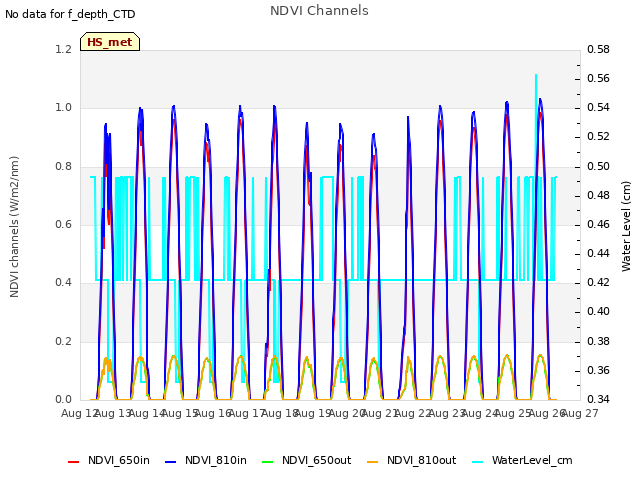The width and height of the screenshot is (640, 480).
Task: Click the 0.44 tick on right axis
Action: 598,253
